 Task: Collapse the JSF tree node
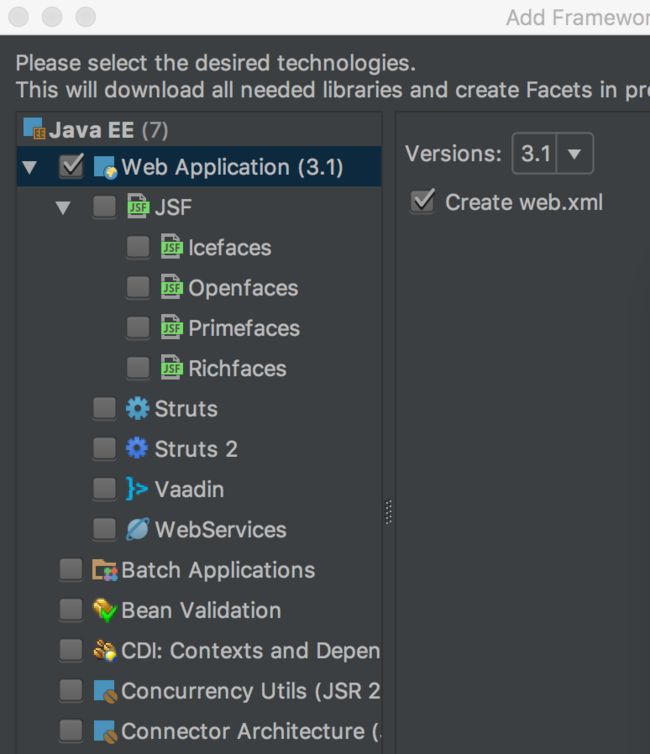tap(63, 208)
